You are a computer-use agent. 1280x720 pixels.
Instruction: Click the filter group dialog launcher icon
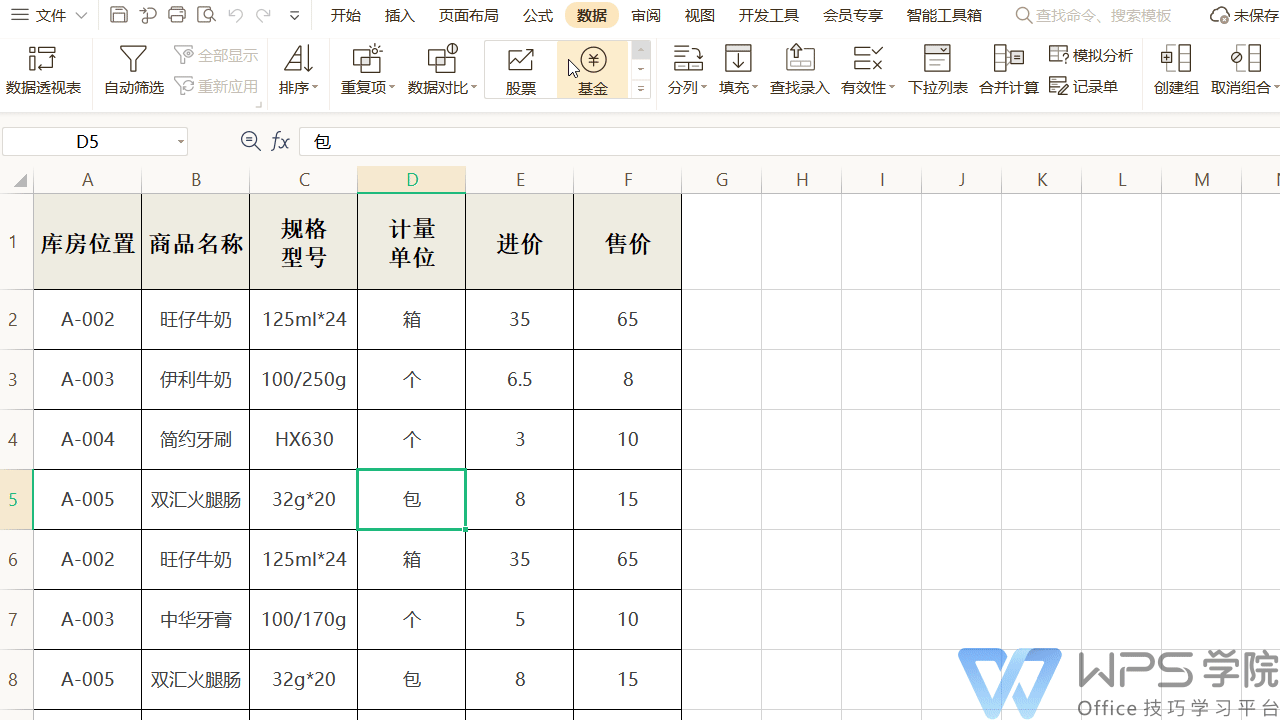(x=259, y=104)
